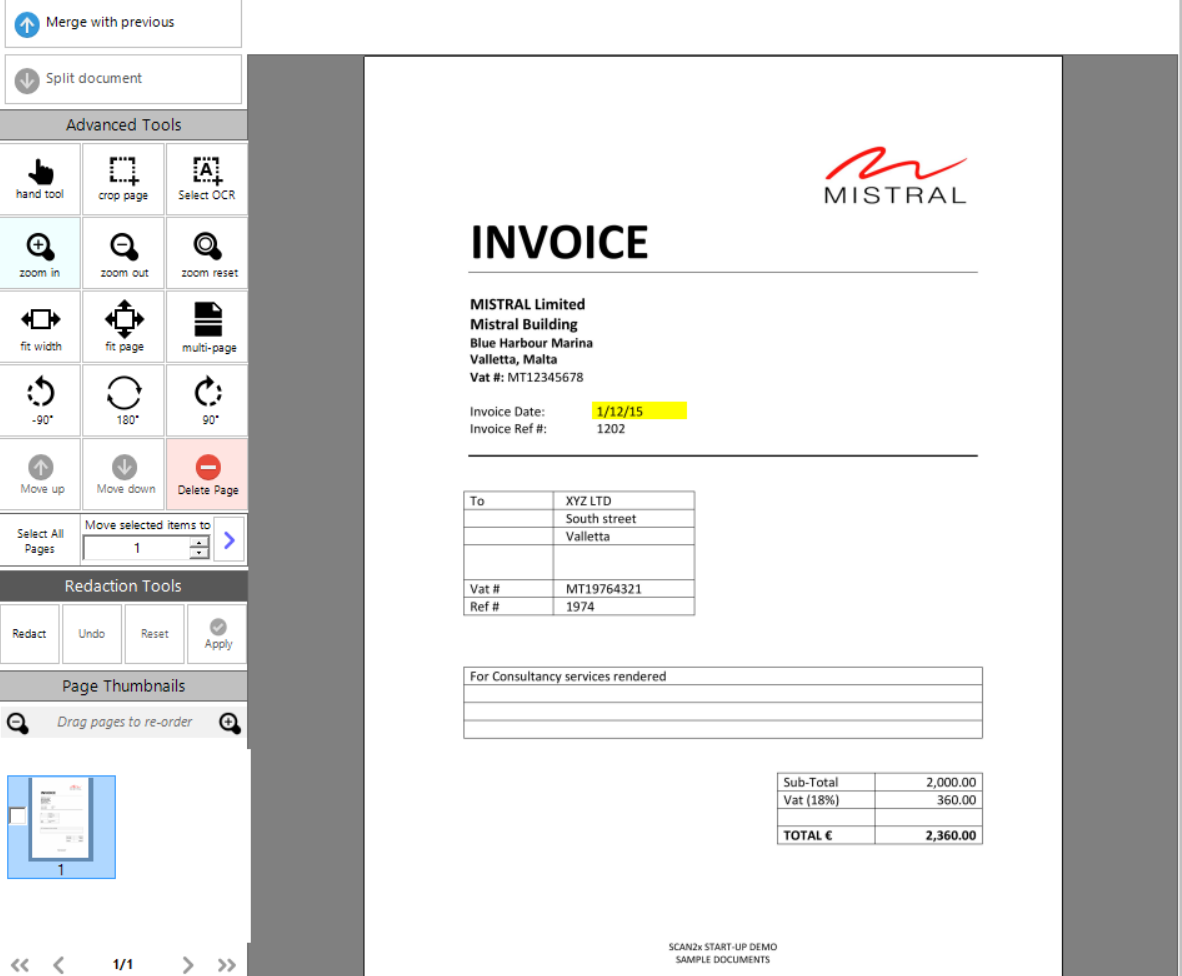1182x976 pixels.
Task: Go to the first page
Action: pos(20,965)
